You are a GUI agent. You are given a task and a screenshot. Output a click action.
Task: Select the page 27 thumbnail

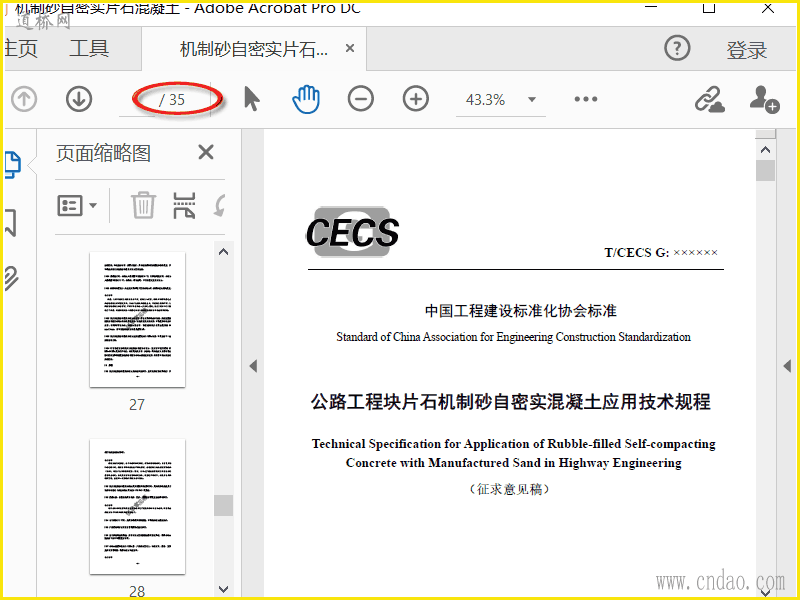(x=137, y=320)
